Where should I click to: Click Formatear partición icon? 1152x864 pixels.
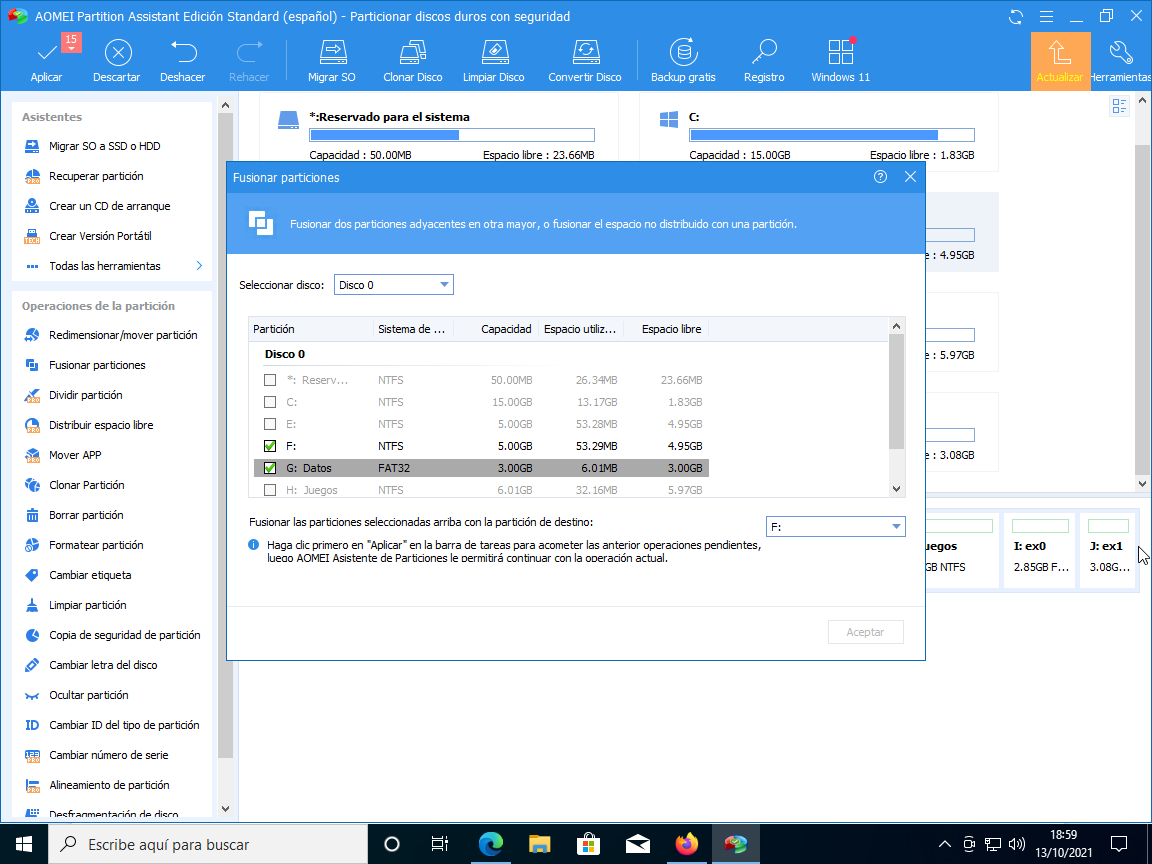tap(32, 545)
